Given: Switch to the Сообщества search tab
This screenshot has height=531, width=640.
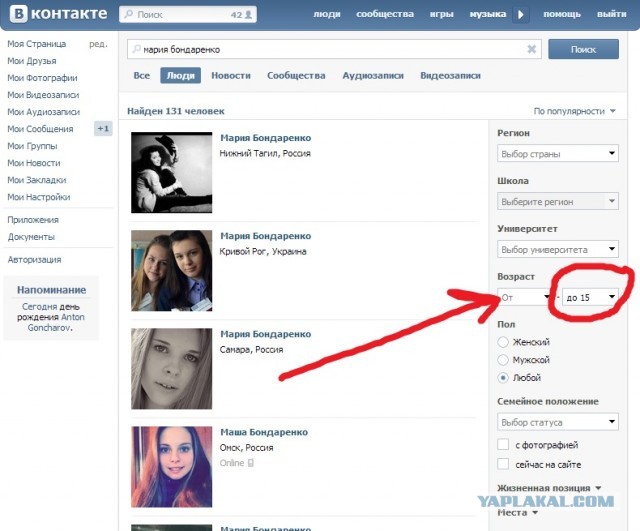Looking at the screenshot, I should [x=296, y=76].
